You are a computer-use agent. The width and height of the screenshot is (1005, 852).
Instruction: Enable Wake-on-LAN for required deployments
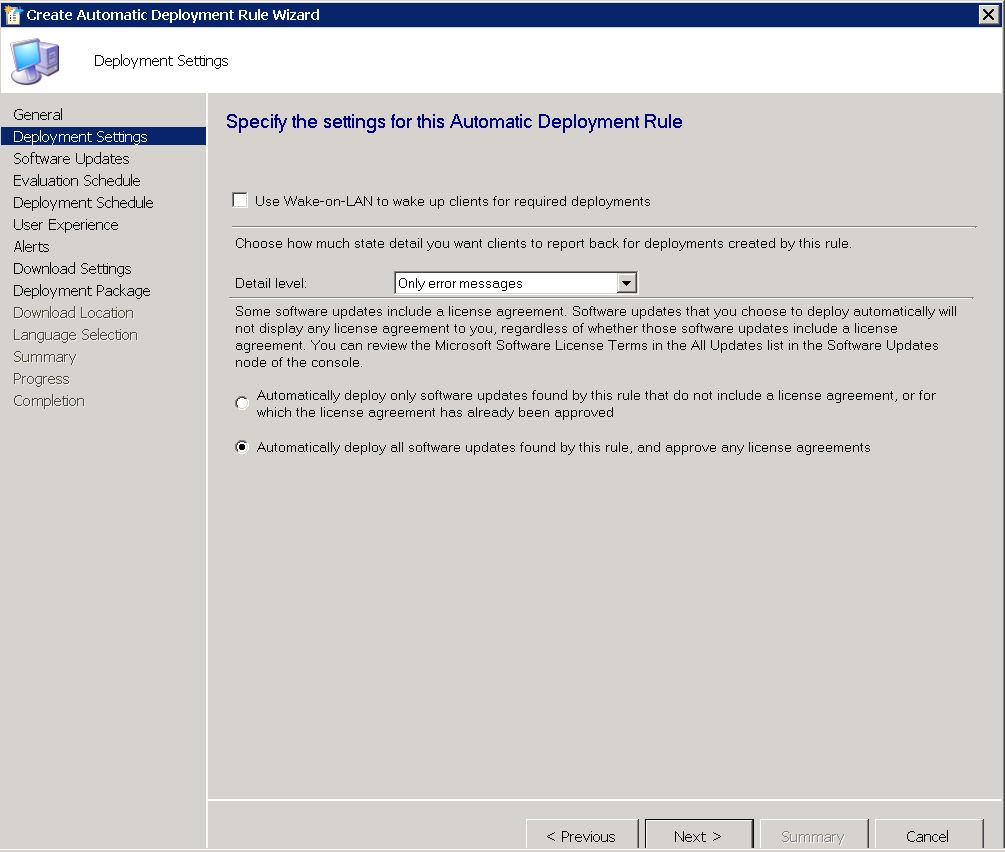click(x=240, y=201)
